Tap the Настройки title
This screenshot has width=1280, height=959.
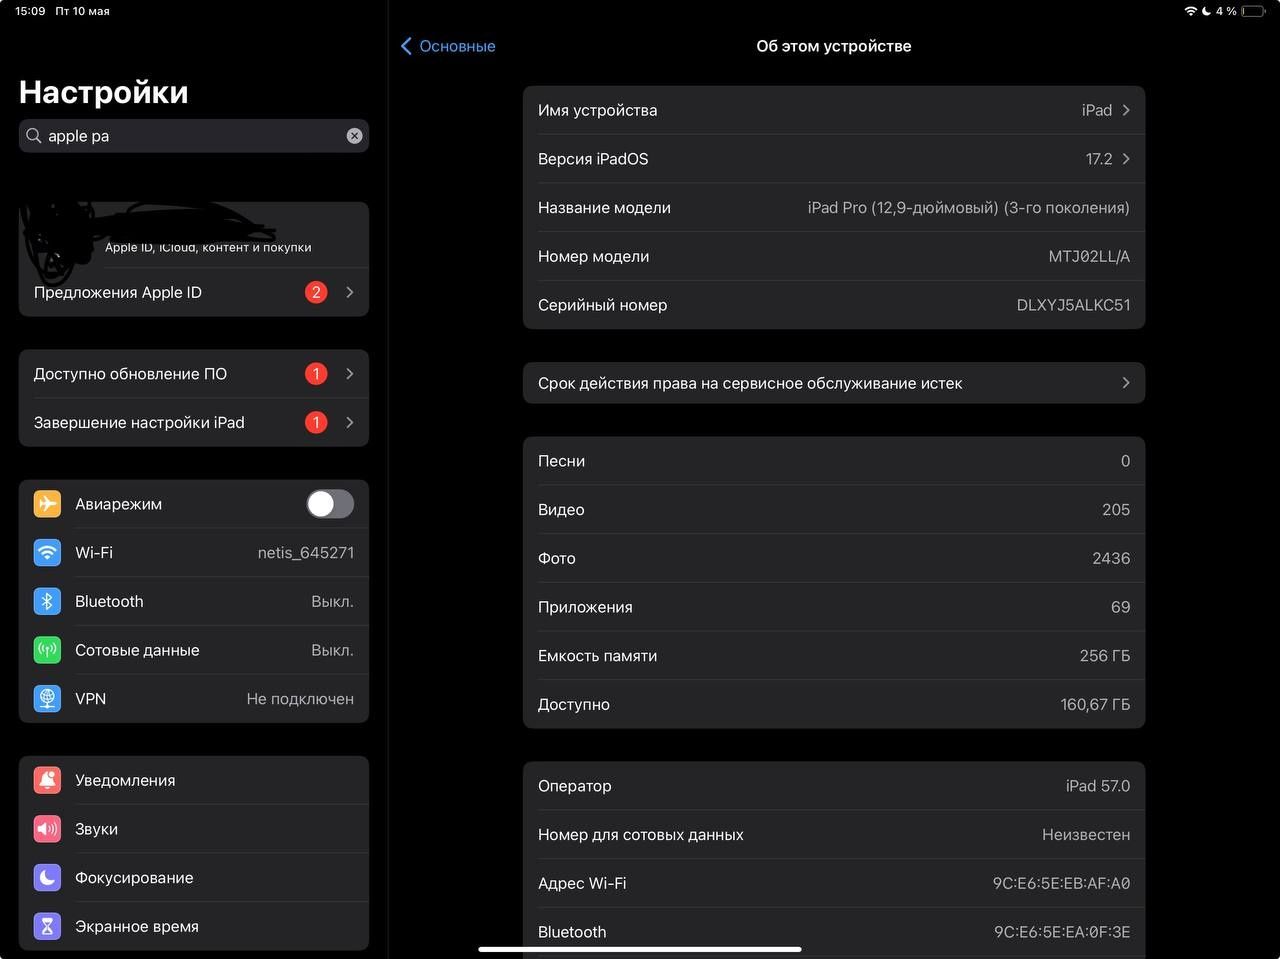104,92
